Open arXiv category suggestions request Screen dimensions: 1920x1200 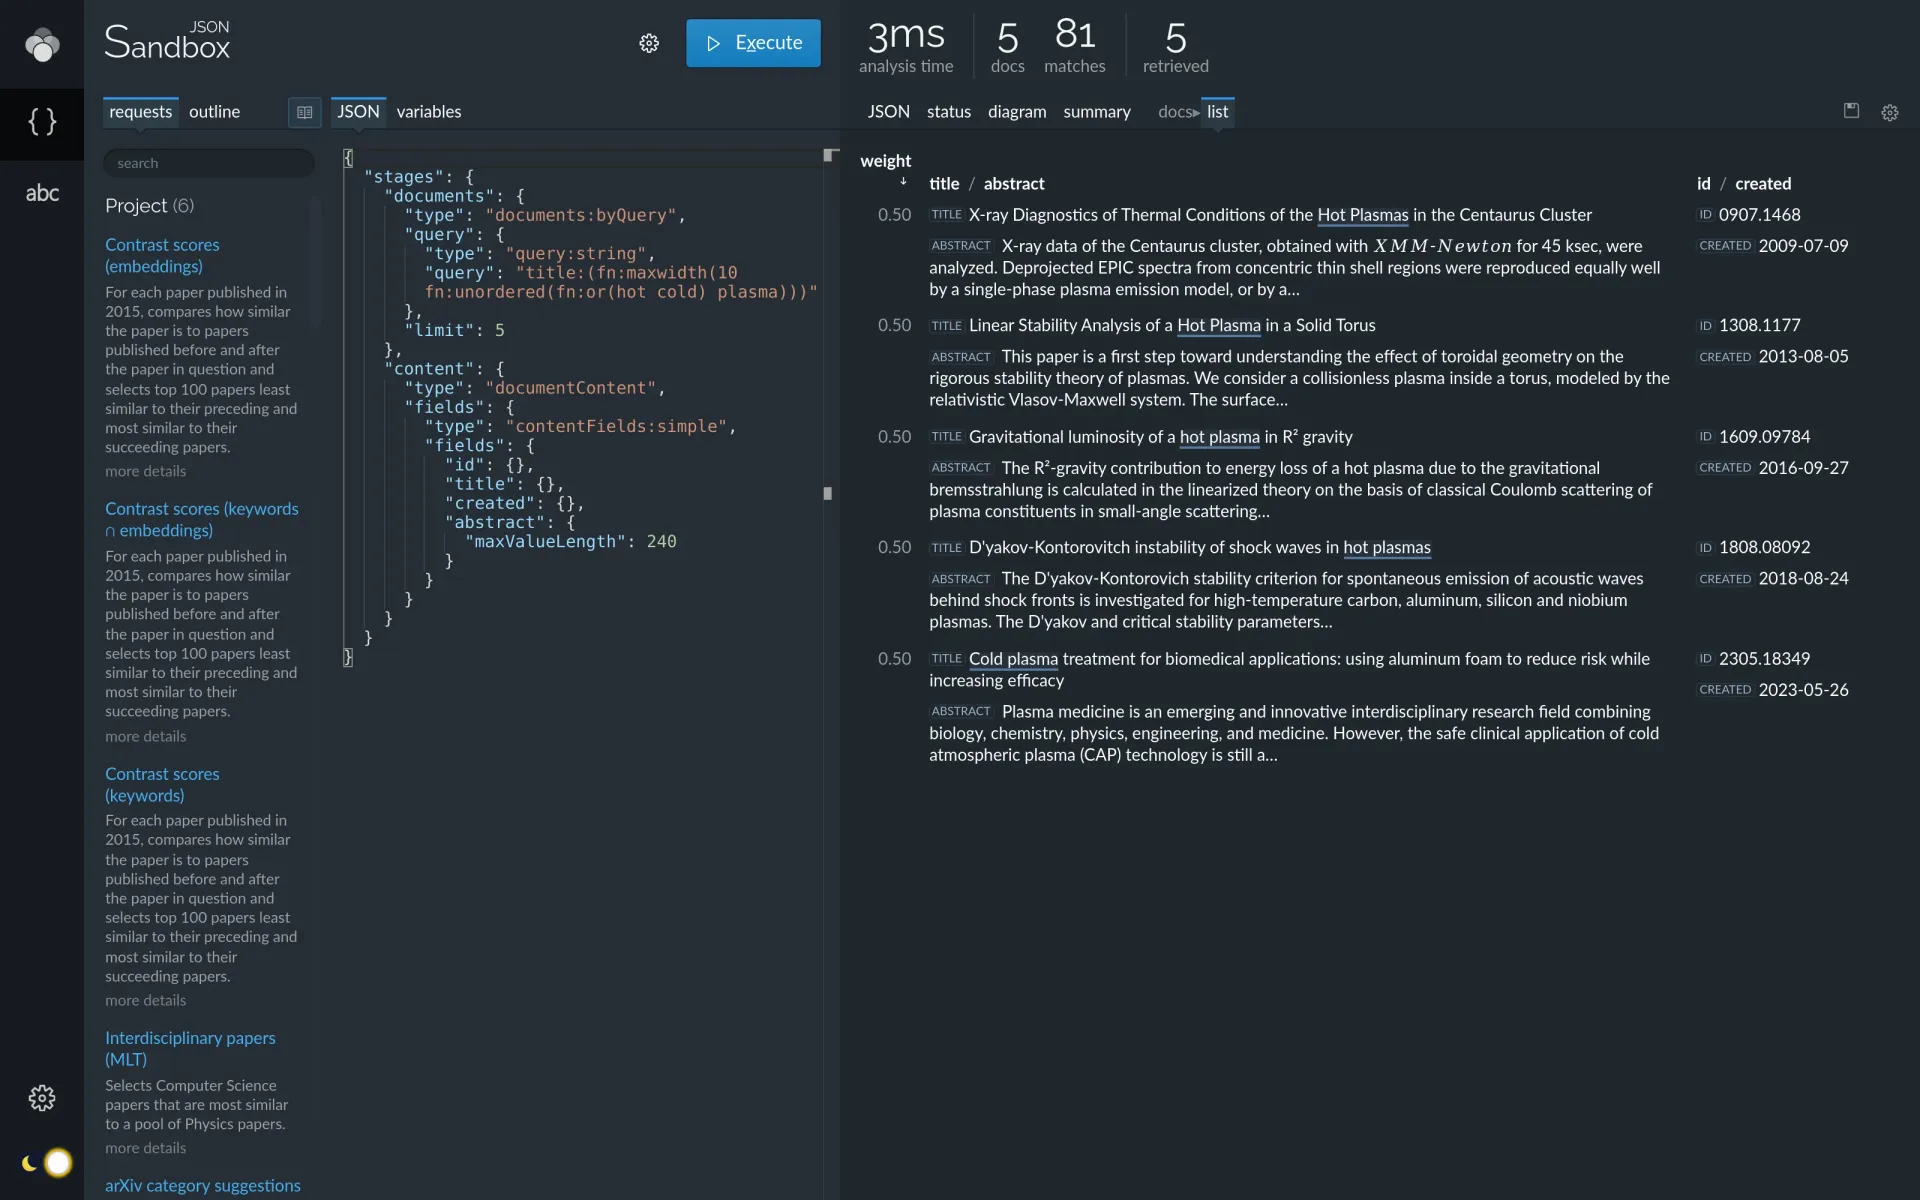click(203, 1185)
